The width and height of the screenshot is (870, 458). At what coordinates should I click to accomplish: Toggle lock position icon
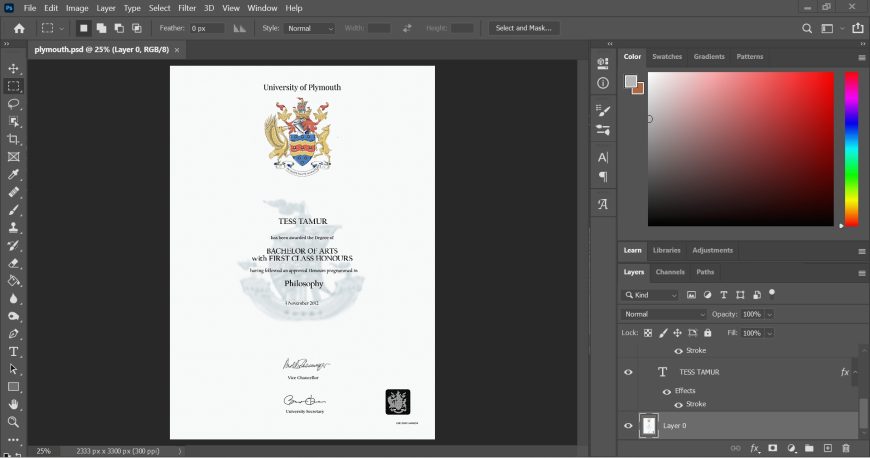click(x=677, y=333)
